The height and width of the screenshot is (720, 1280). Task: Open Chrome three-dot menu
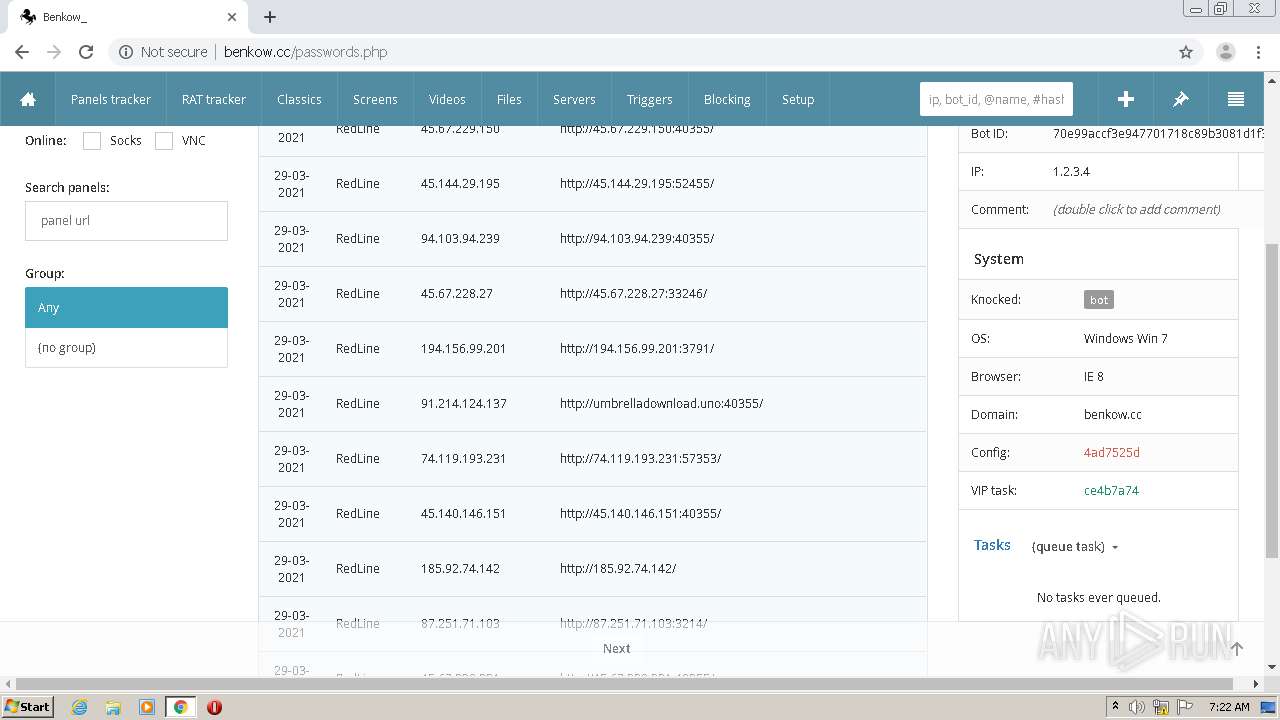[x=1257, y=52]
